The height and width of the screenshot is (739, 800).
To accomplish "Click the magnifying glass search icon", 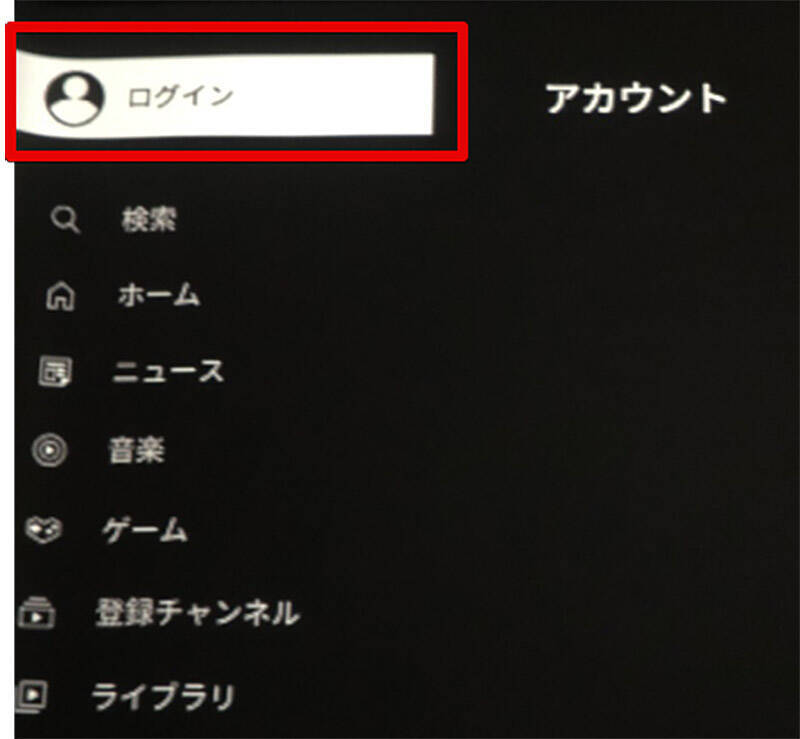I will [65, 219].
